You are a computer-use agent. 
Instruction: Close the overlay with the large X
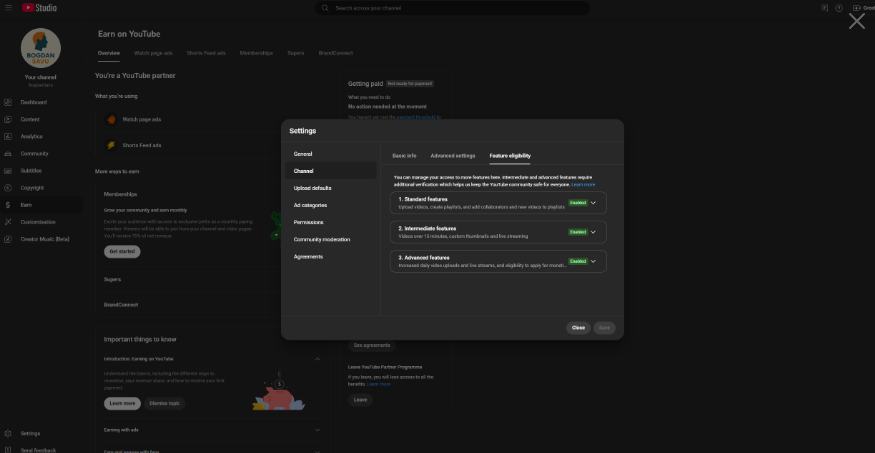857,21
